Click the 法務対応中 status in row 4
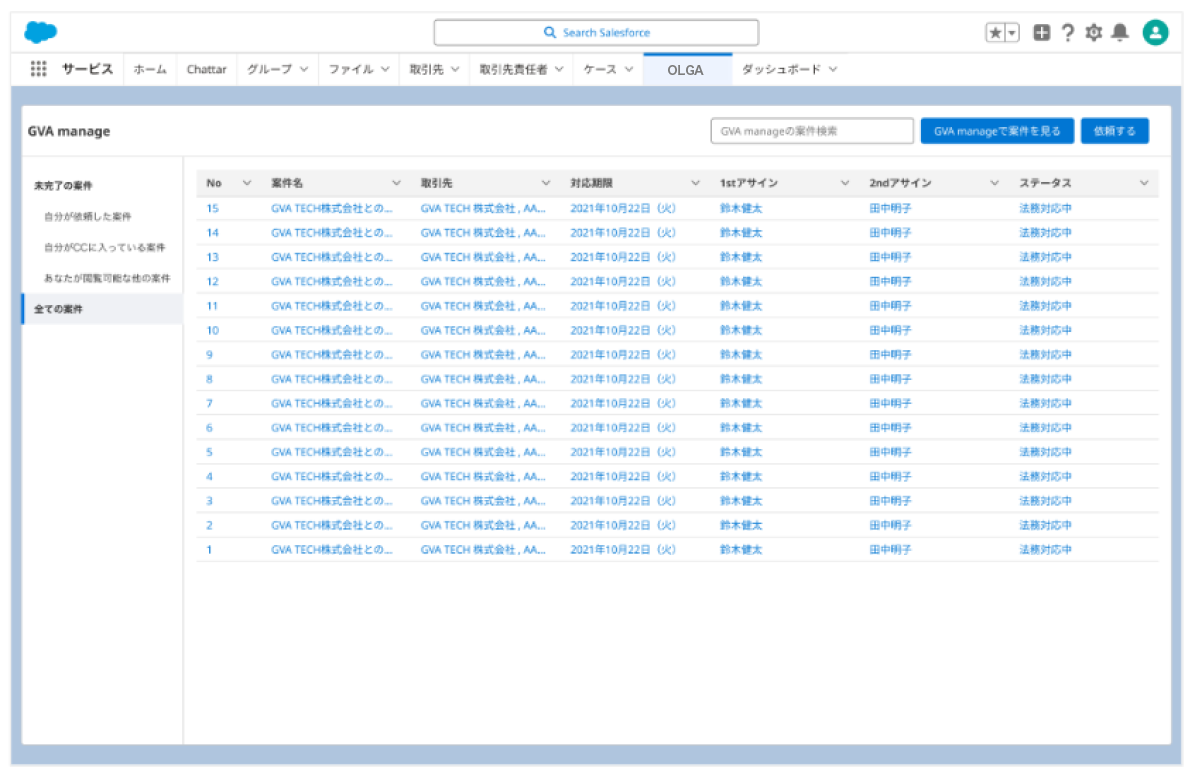 (x=1046, y=476)
